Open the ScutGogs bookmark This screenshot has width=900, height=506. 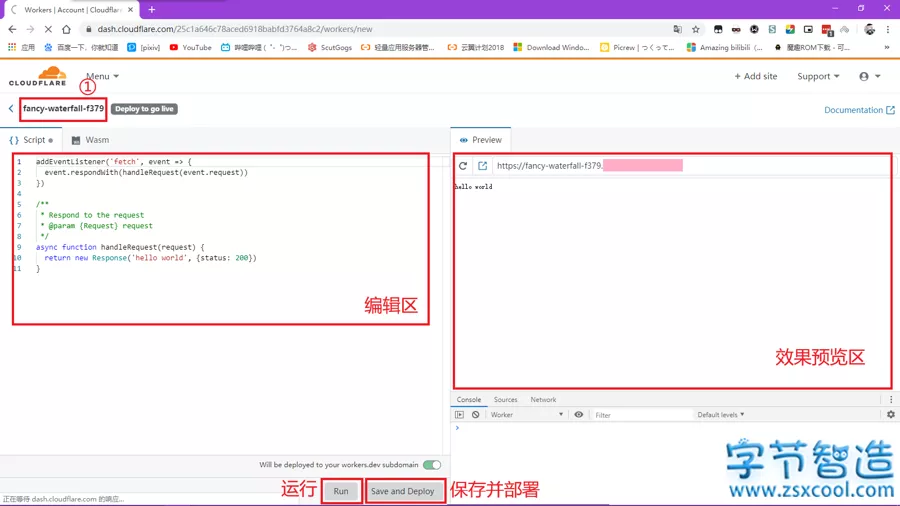click(329, 47)
